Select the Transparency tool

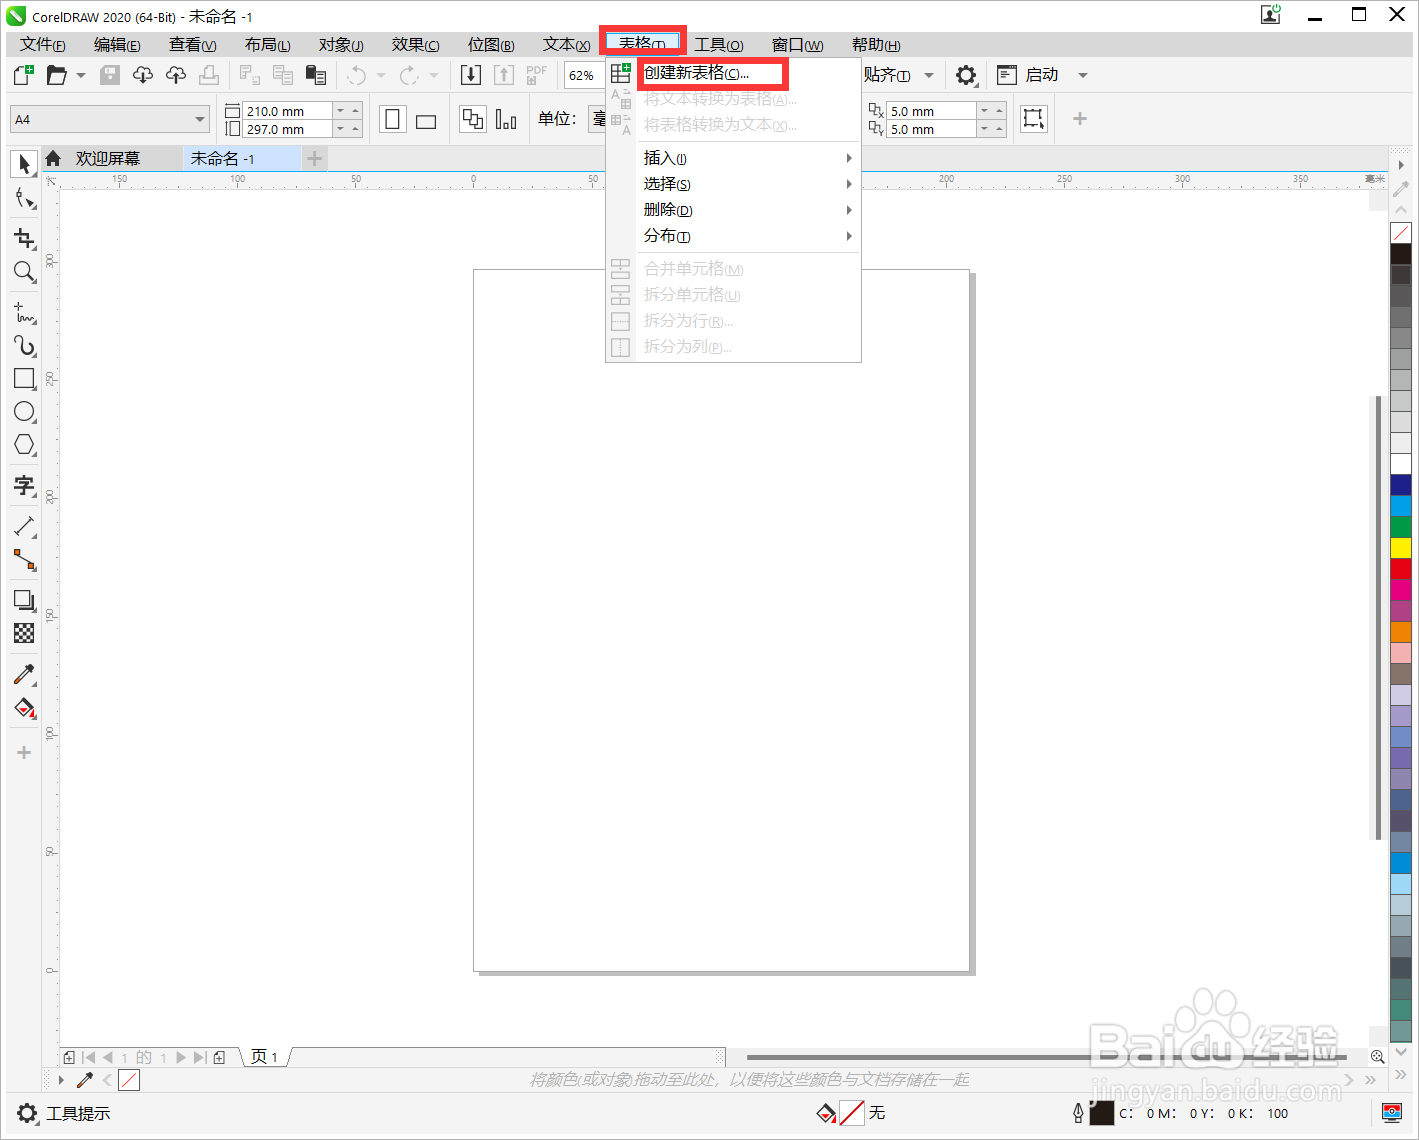[x=24, y=633]
